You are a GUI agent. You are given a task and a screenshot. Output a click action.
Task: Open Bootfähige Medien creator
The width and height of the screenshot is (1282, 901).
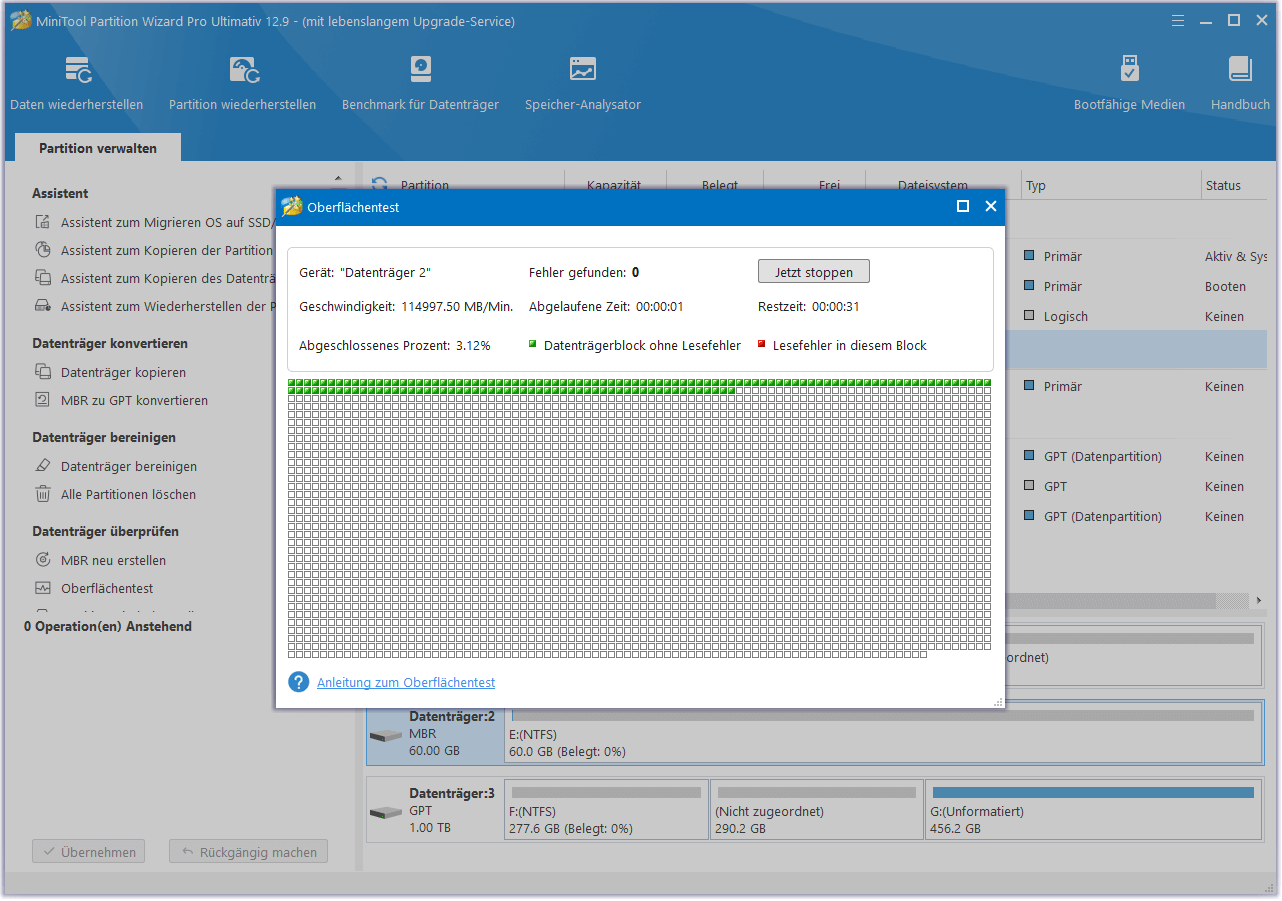[1129, 83]
